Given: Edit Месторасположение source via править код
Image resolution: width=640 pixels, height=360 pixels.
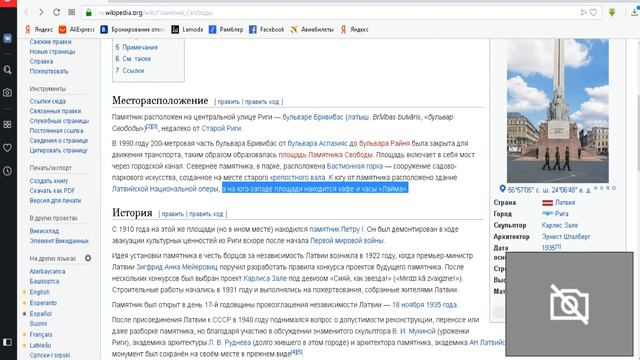Looking at the screenshot, I should coord(262,102).
